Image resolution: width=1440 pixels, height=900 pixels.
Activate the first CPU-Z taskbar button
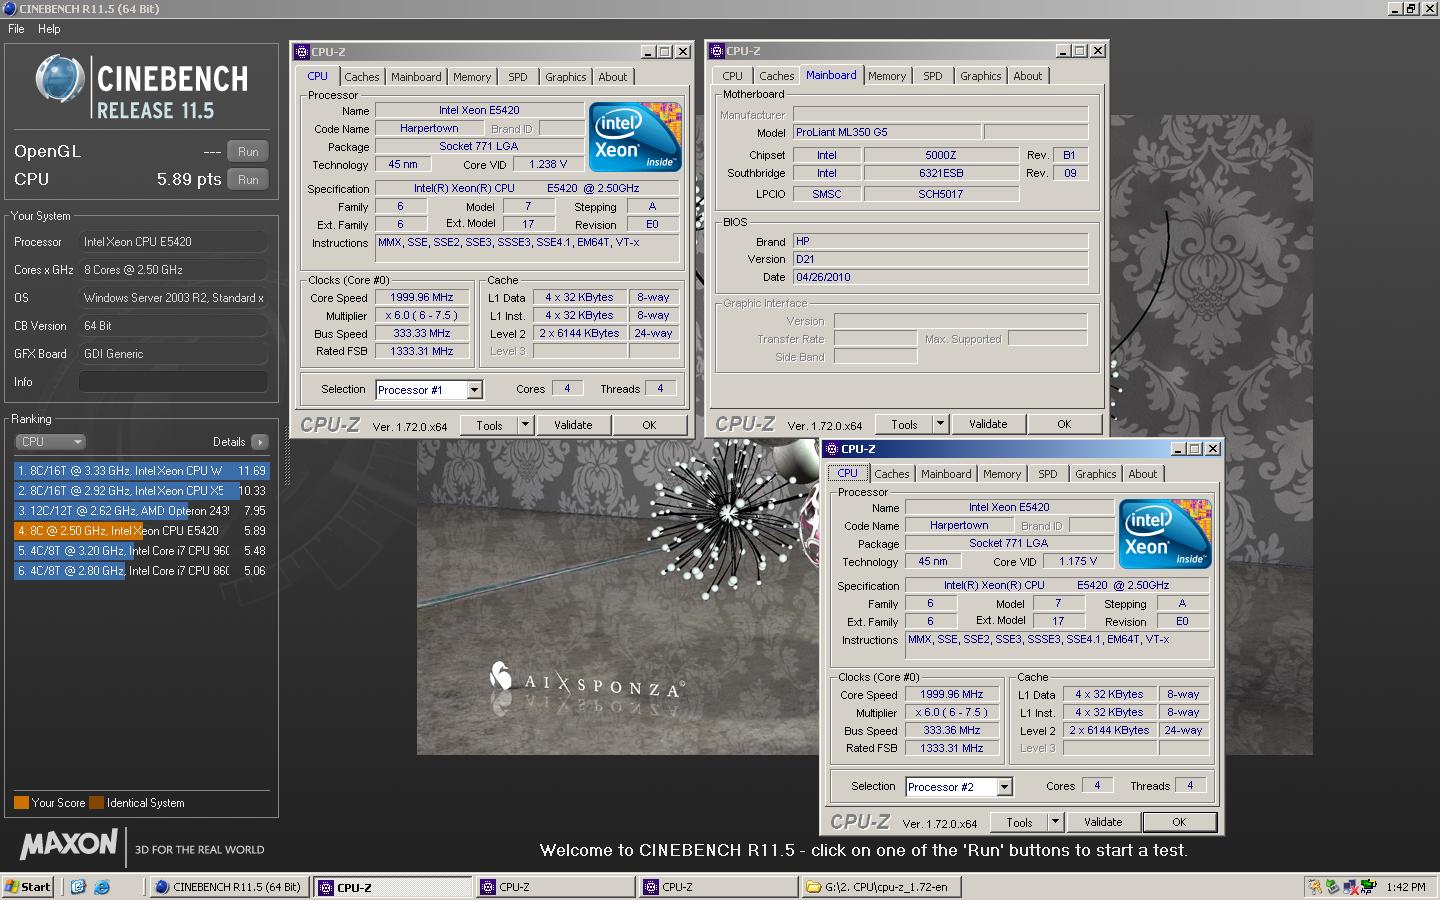[393, 887]
